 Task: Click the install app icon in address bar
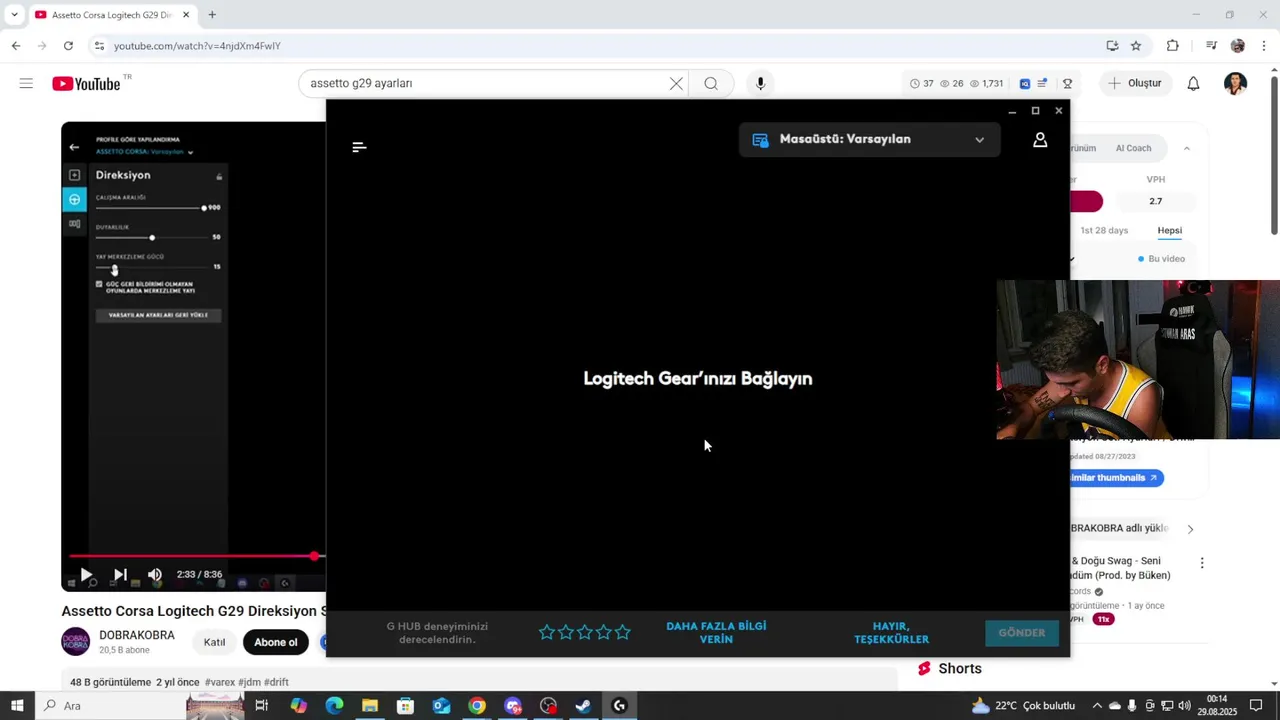click(1112, 46)
